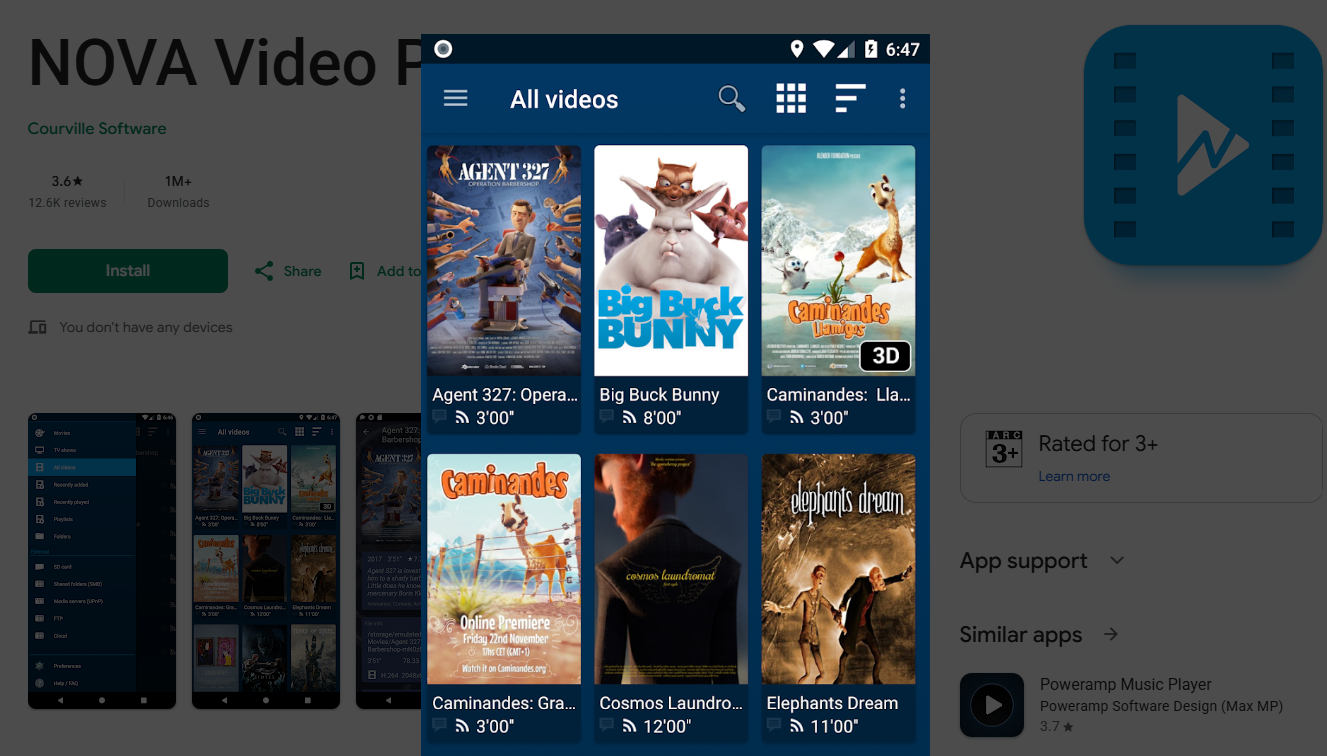Click the 3+ age rating badge
Screen dimensions: 1327x756
(1004, 449)
